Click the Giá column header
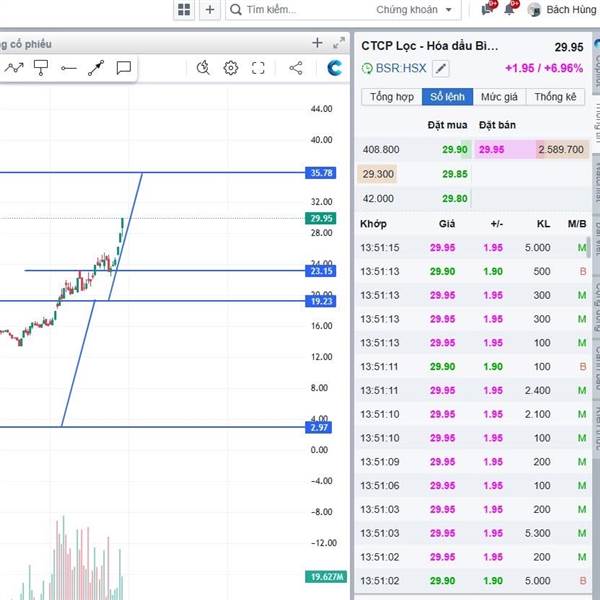The width and height of the screenshot is (600, 600). (x=447, y=224)
